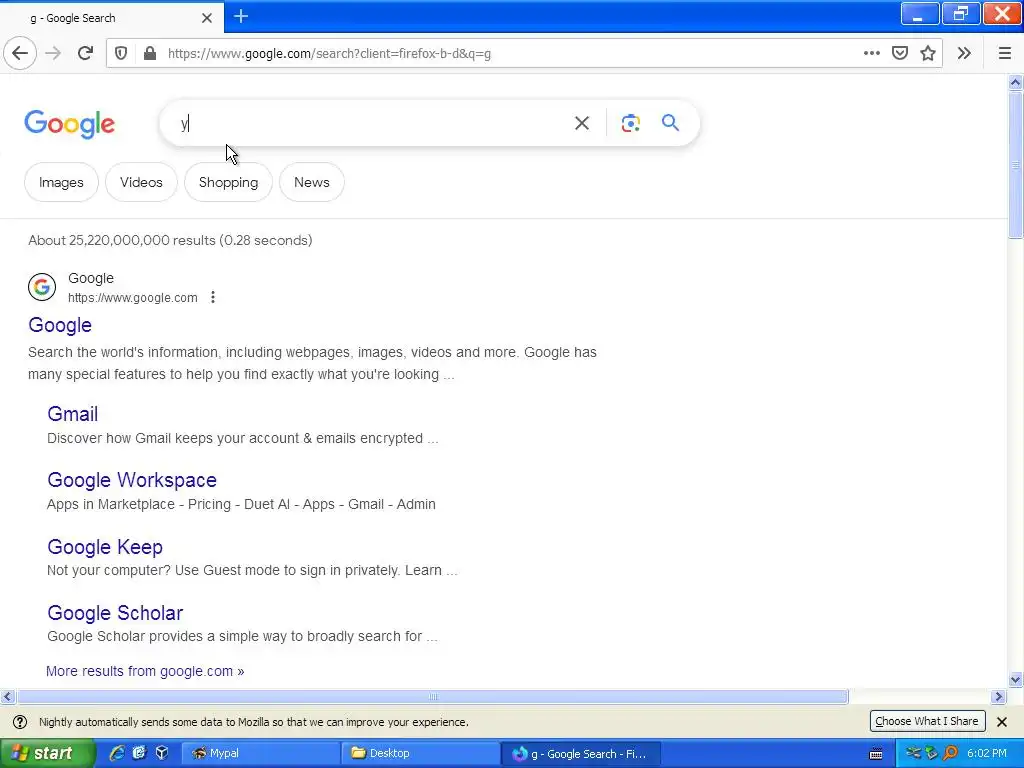Open the page actions three-dot menu

click(x=871, y=53)
